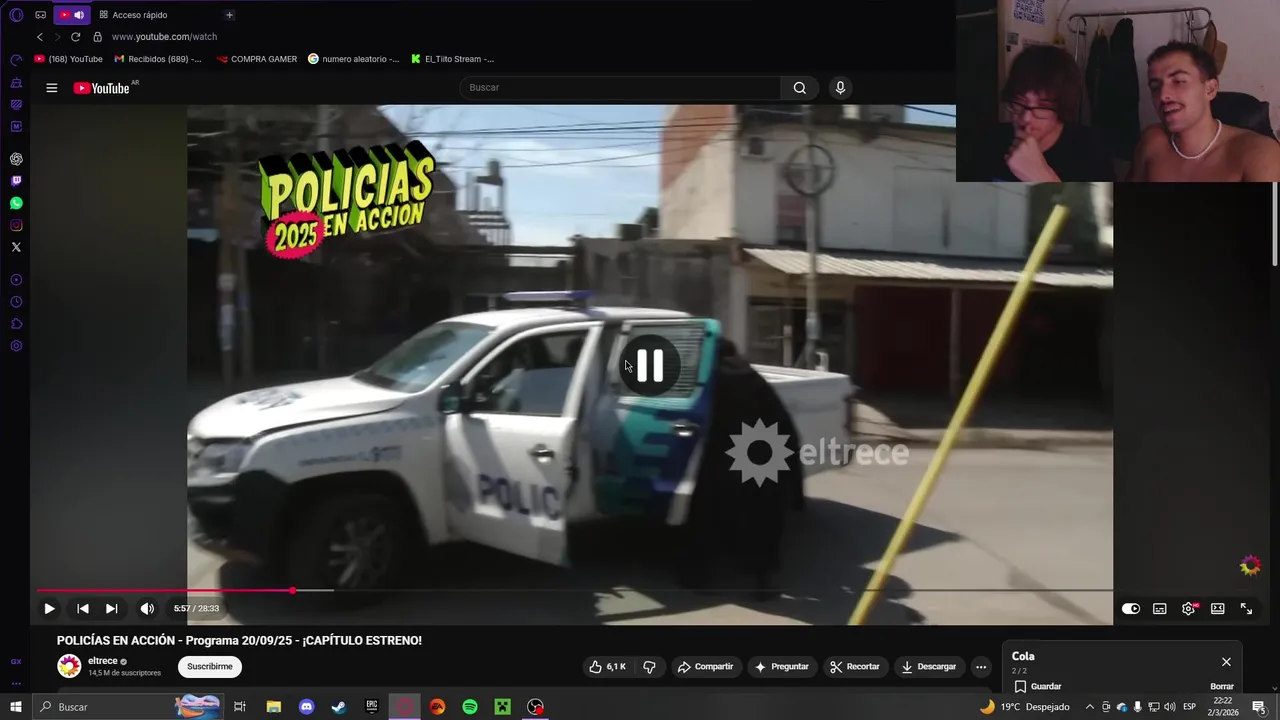The image size is (1280, 720).
Task: Mute the video player volume
Action: (x=147, y=608)
